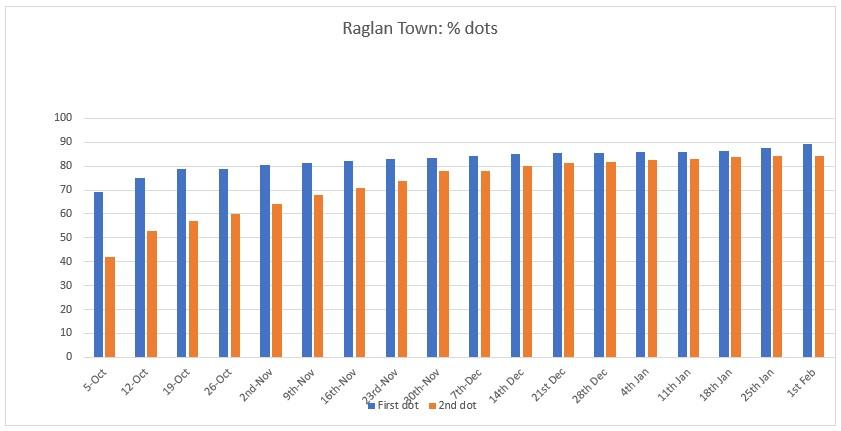Screen dimensions: 841x431
Task: Select the blue First dot legend swatch
Action: [x=370, y=406]
